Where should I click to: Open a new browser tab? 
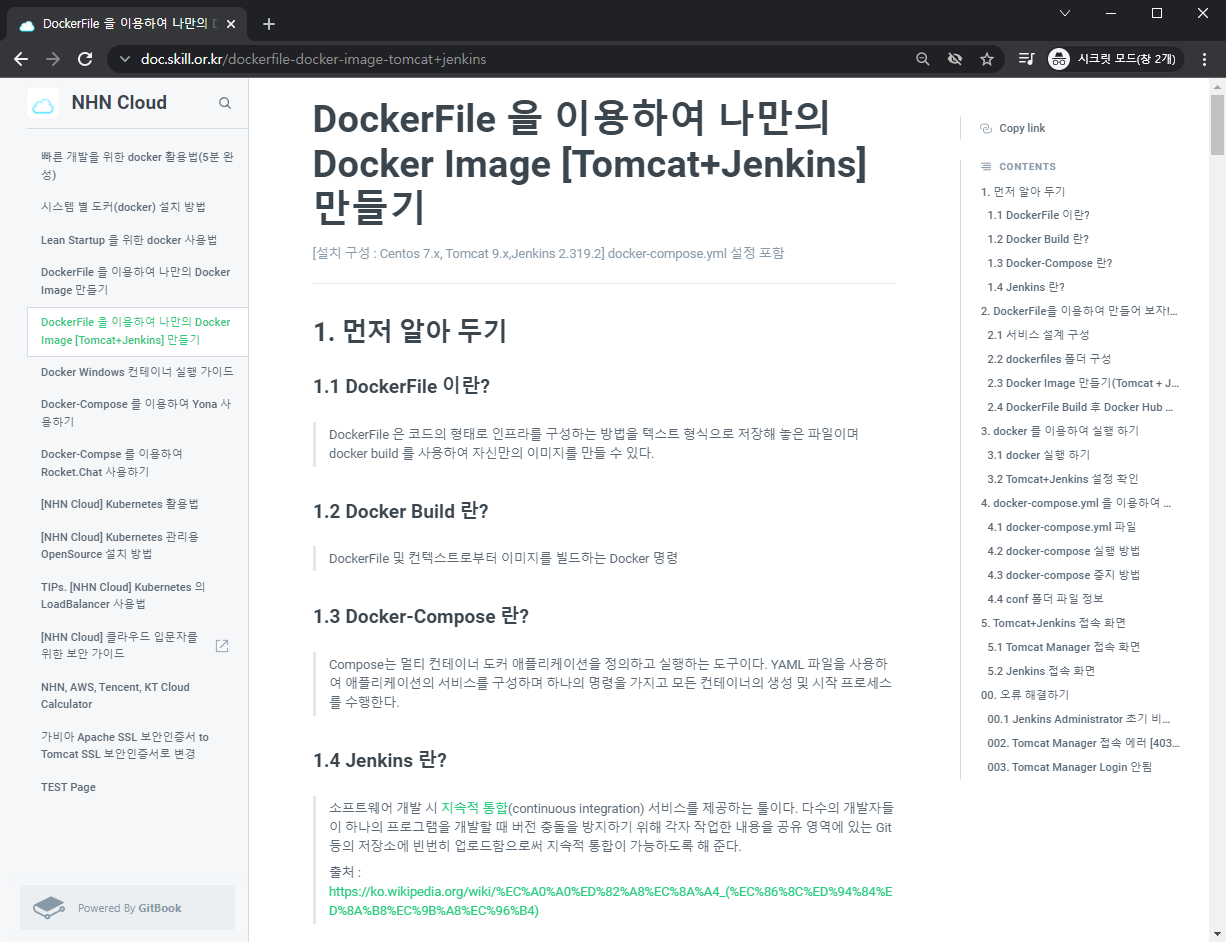point(269,24)
